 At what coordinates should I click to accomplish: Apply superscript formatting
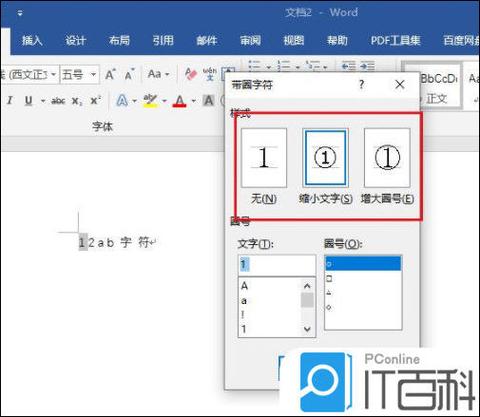tap(96, 100)
